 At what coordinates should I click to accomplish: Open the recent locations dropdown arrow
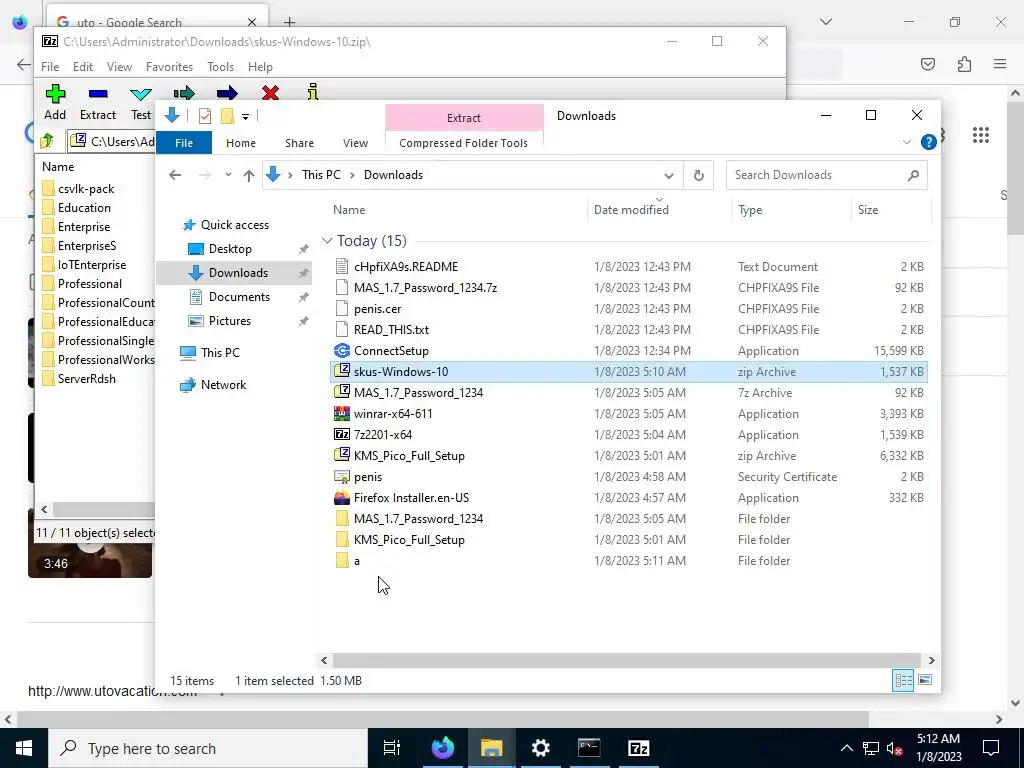coord(228,175)
